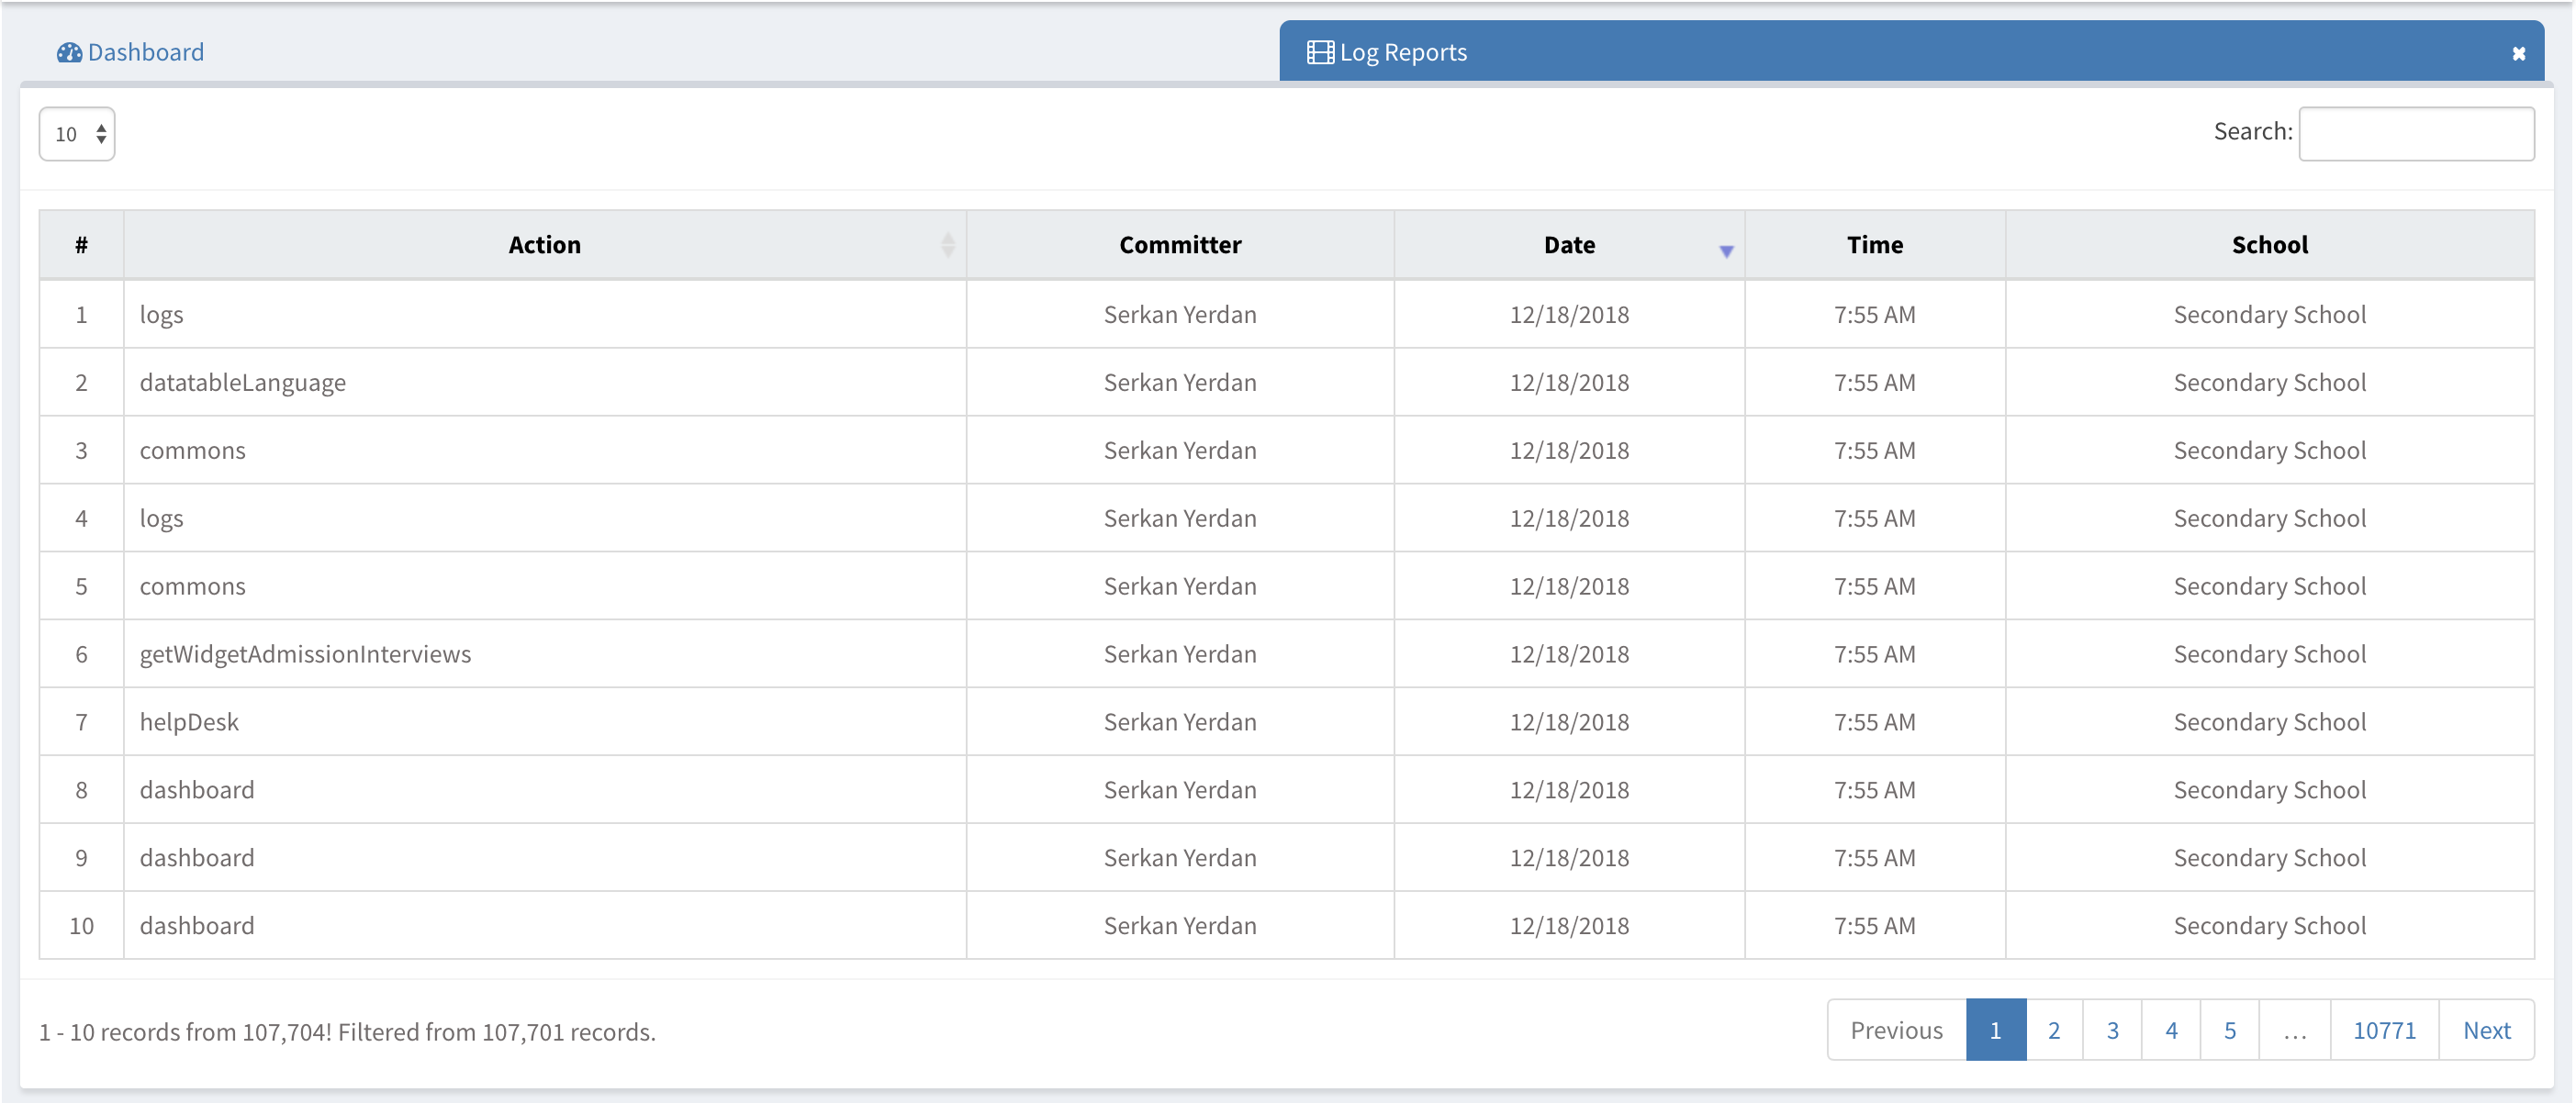Go to page 3

pos(2112,1030)
